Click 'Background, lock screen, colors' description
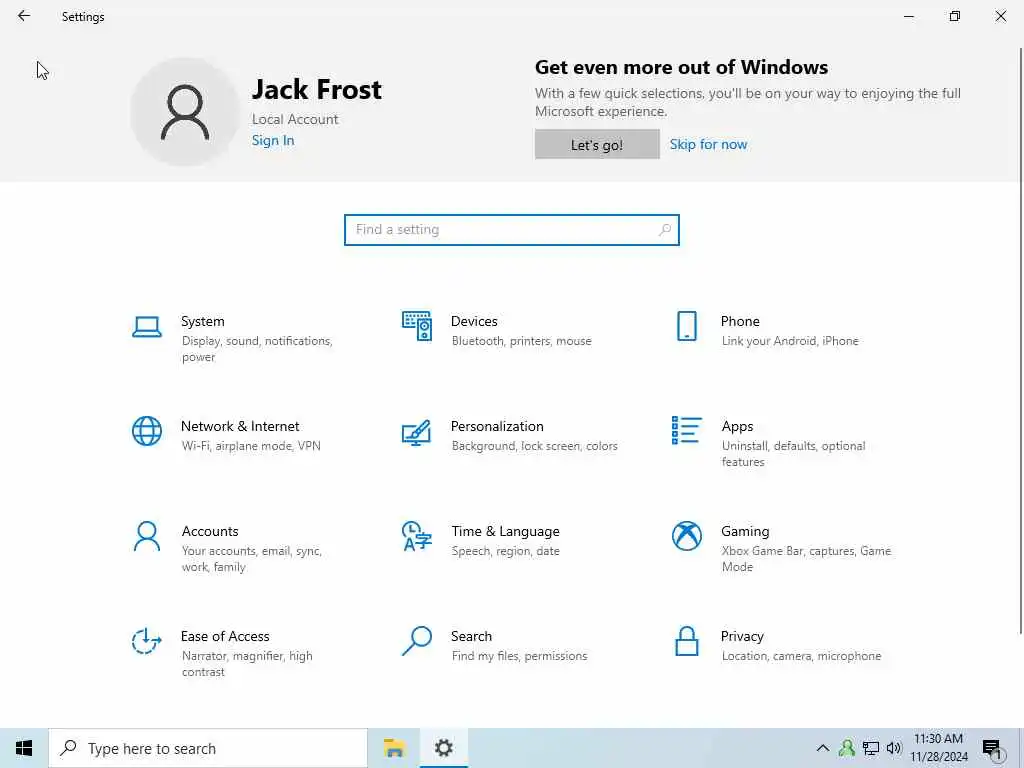This screenshot has height=768, width=1024. [x=534, y=446]
